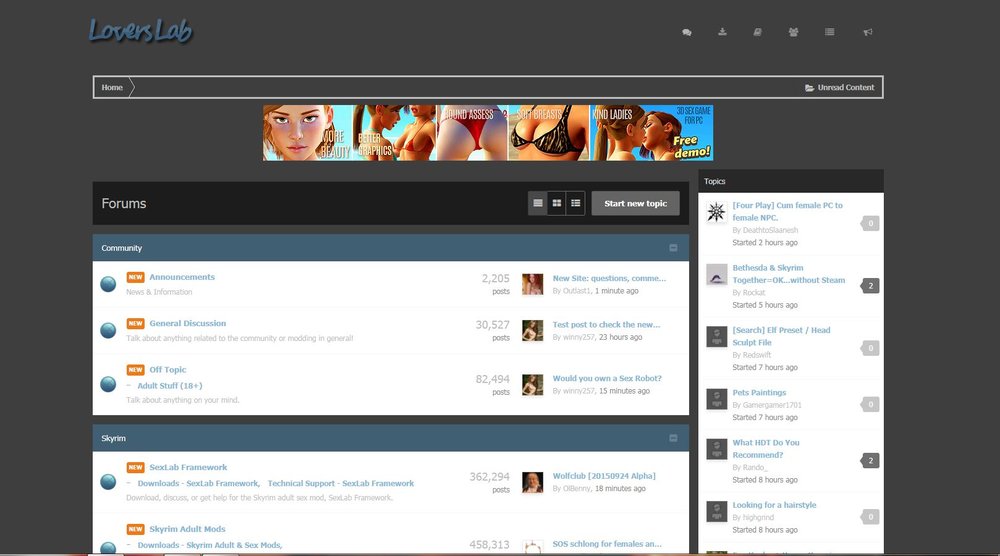Click reply count badge for Bethesda & Skyrim topic
The height and width of the screenshot is (556, 1000).
[x=870, y=286]
